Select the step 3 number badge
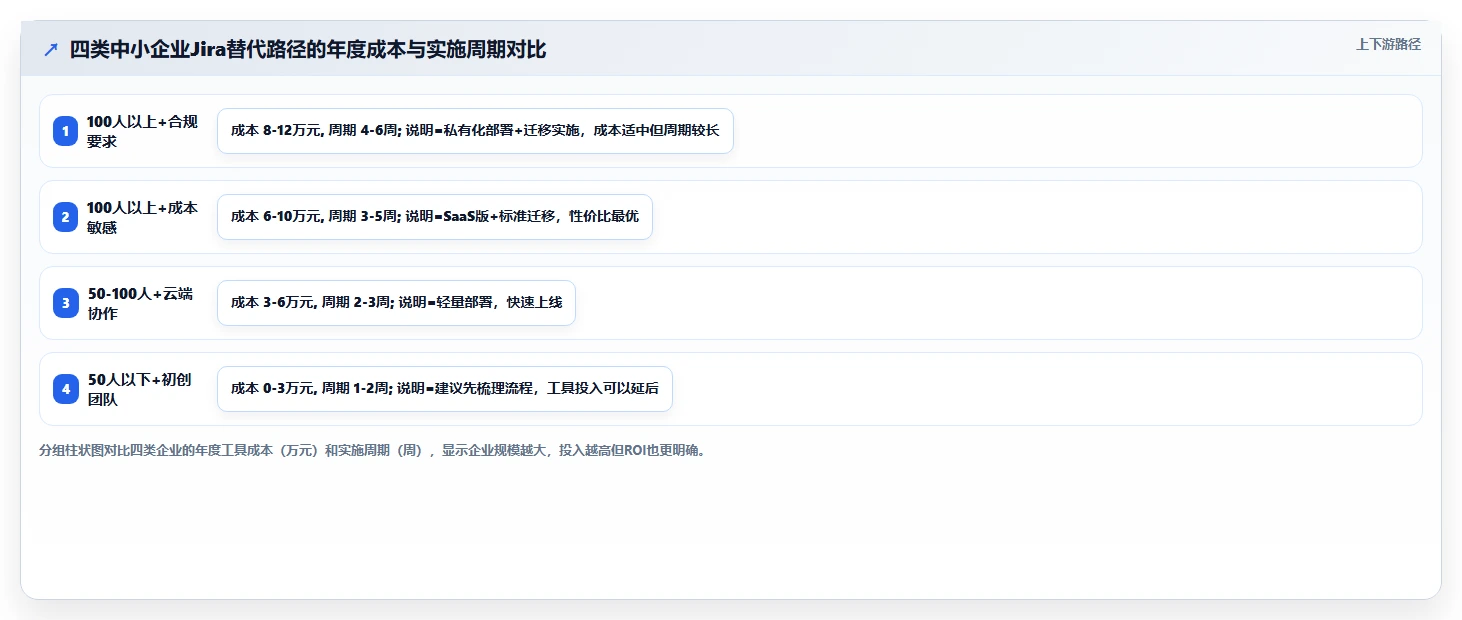This screenshot has height=620, width=1462. tap(65, 303)
